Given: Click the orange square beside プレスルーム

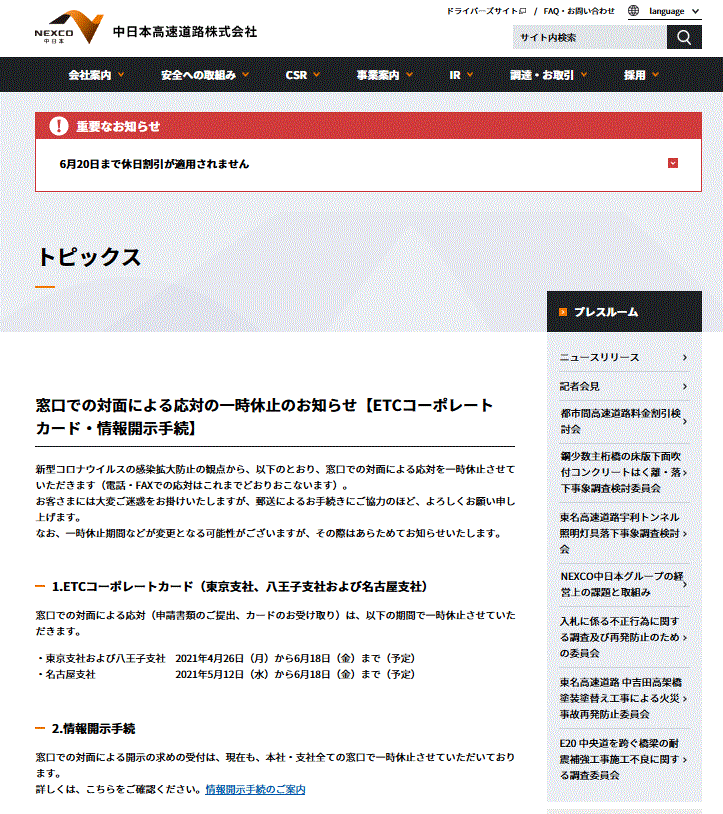Looking at the screenshot, I should tap(564, 312).
